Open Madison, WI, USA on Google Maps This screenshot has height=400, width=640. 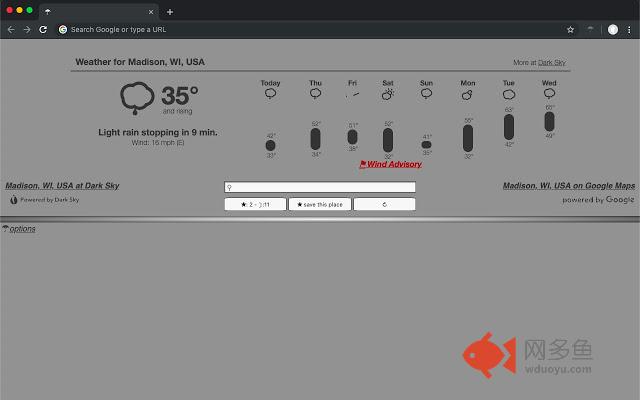pos(568,185)
